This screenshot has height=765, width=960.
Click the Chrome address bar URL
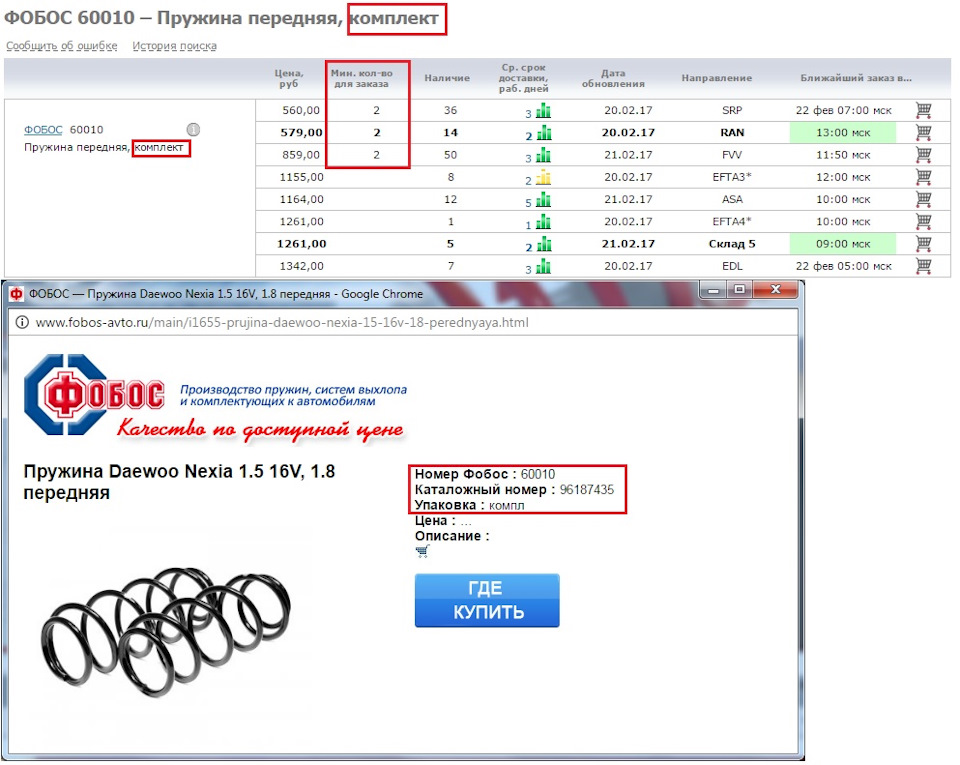[282, 323]
